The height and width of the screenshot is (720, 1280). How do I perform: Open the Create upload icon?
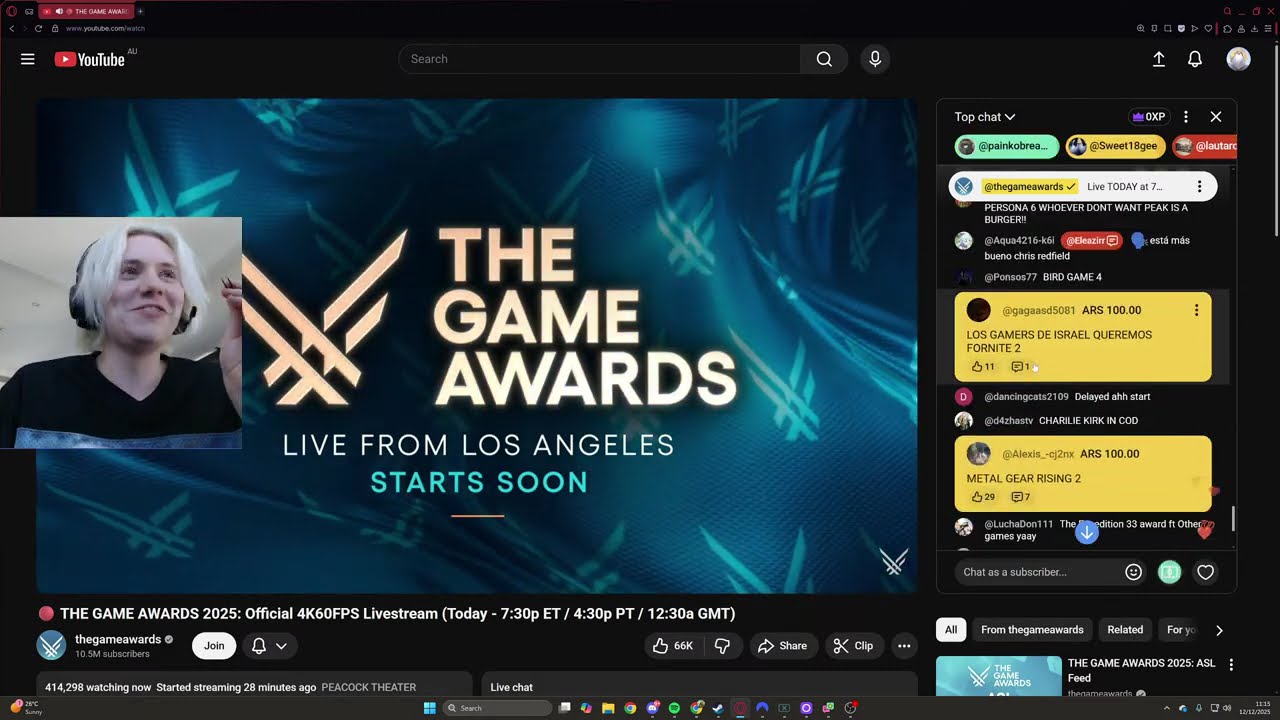(1159, 59)
